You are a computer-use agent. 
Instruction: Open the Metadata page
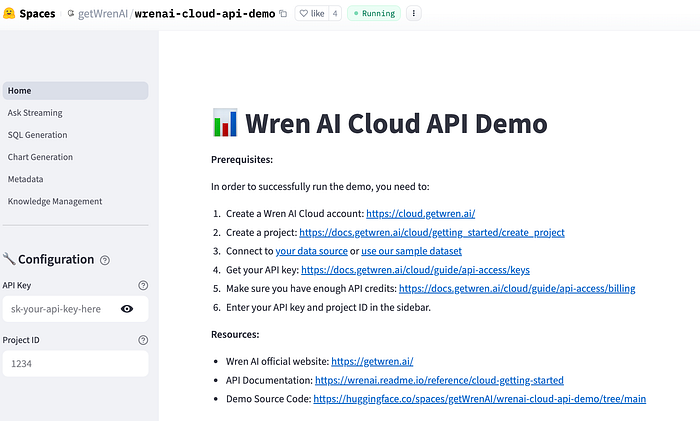pos(75,179)
